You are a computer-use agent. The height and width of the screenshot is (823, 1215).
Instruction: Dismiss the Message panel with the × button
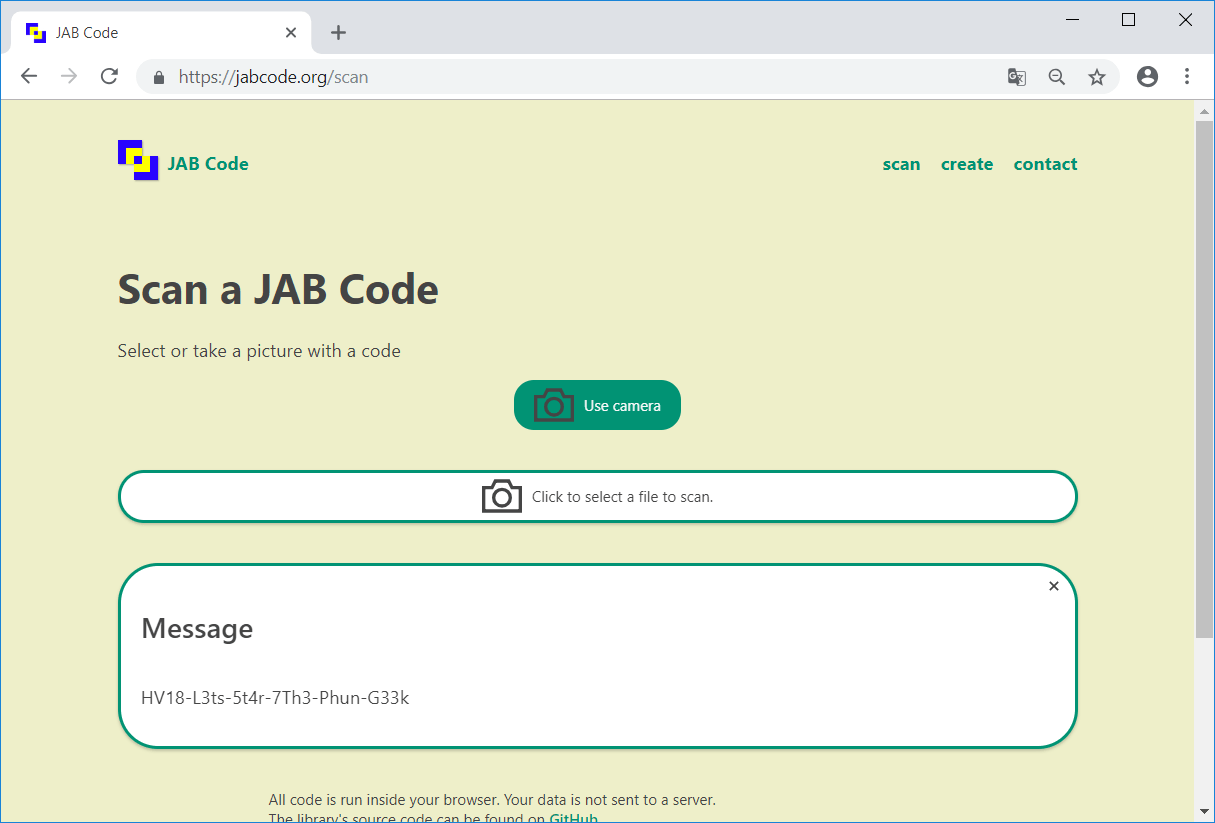click(x=1053, y=586)
